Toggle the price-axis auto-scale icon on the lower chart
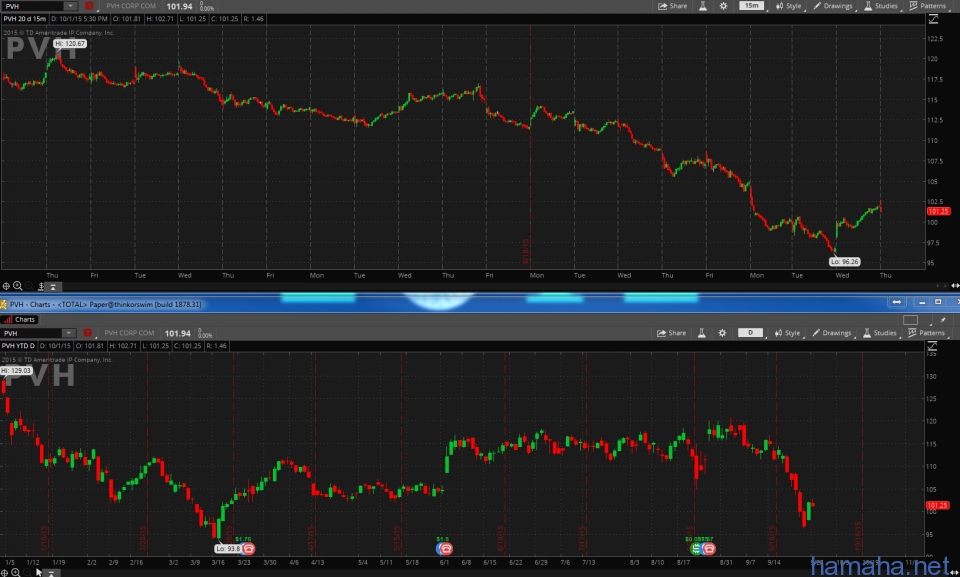 [x=932, y=347]
